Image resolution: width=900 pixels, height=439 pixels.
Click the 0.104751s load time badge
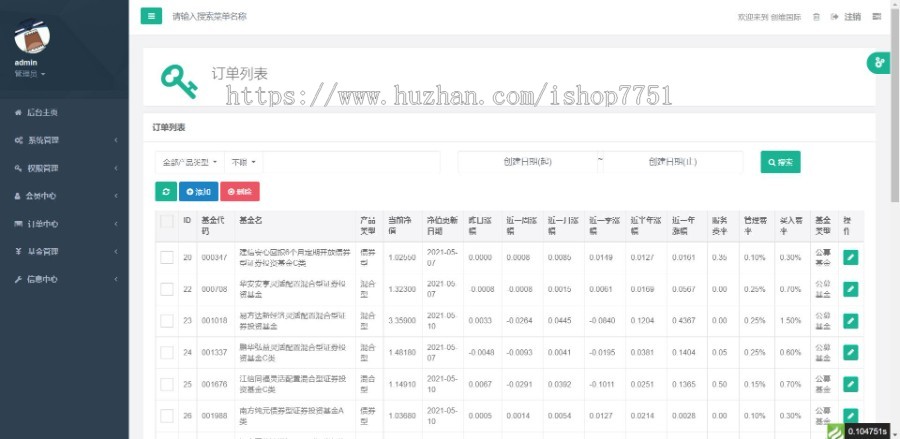point(866,432)
